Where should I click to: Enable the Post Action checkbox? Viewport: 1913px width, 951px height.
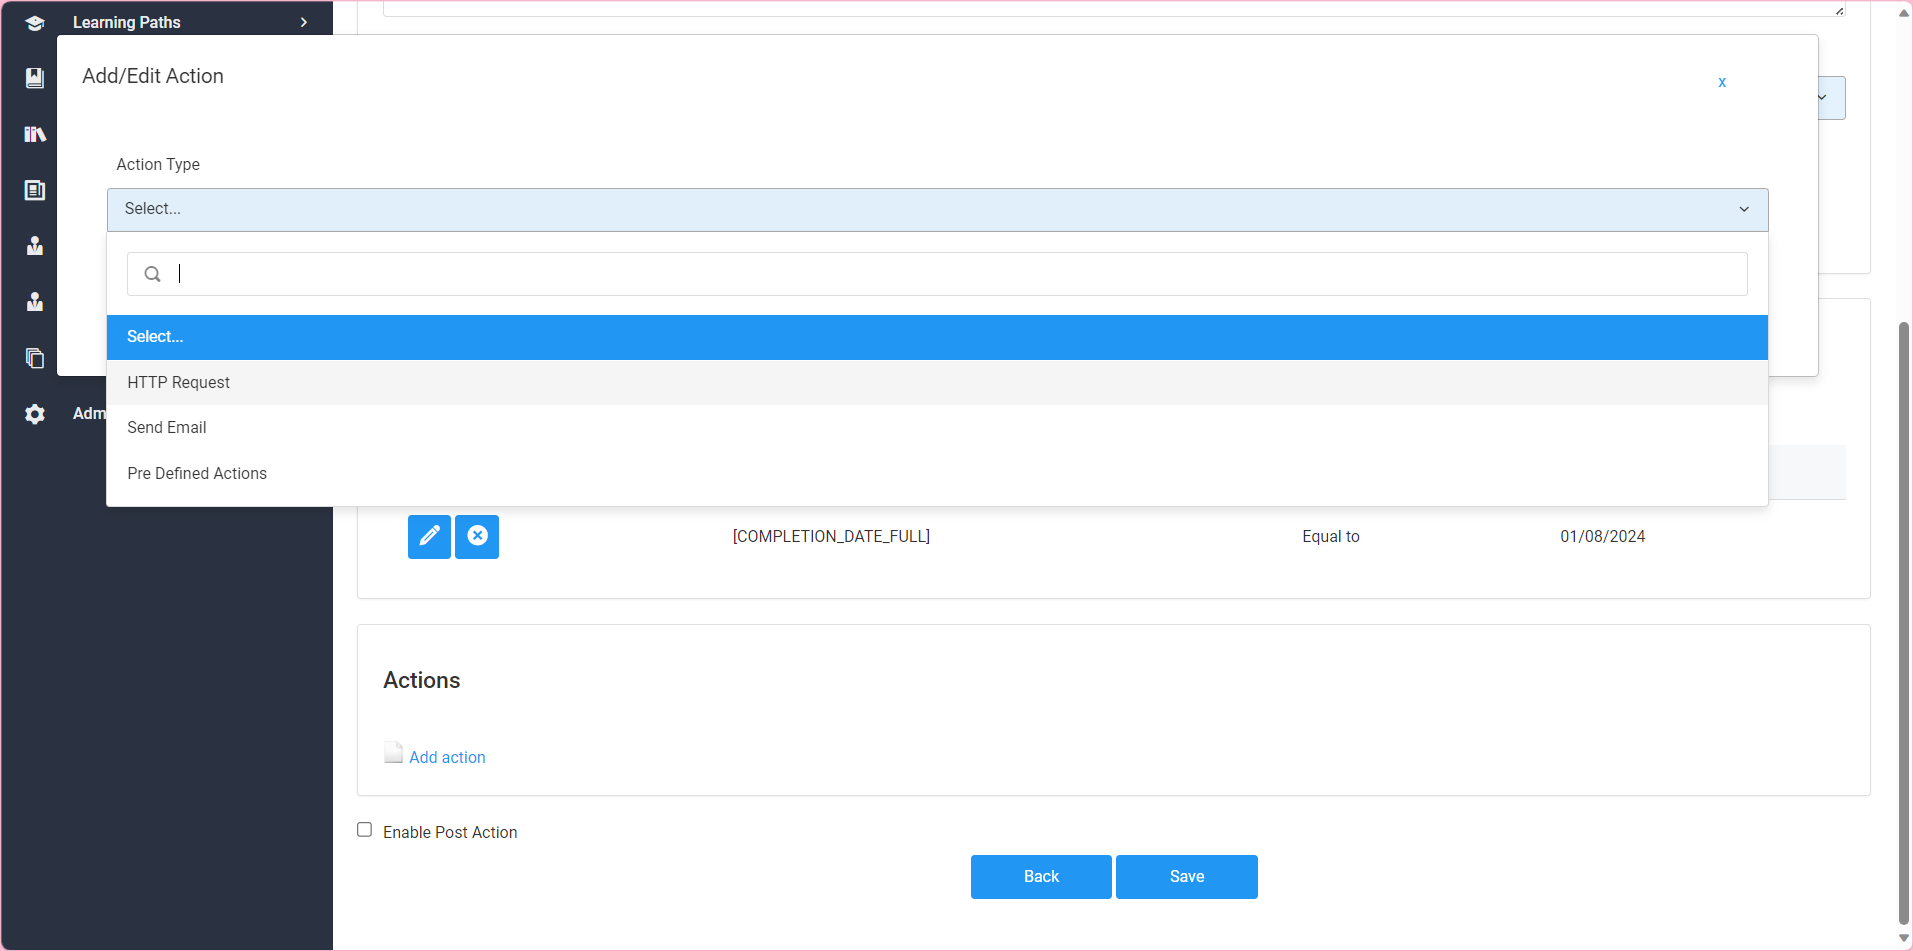click(365, 830)
